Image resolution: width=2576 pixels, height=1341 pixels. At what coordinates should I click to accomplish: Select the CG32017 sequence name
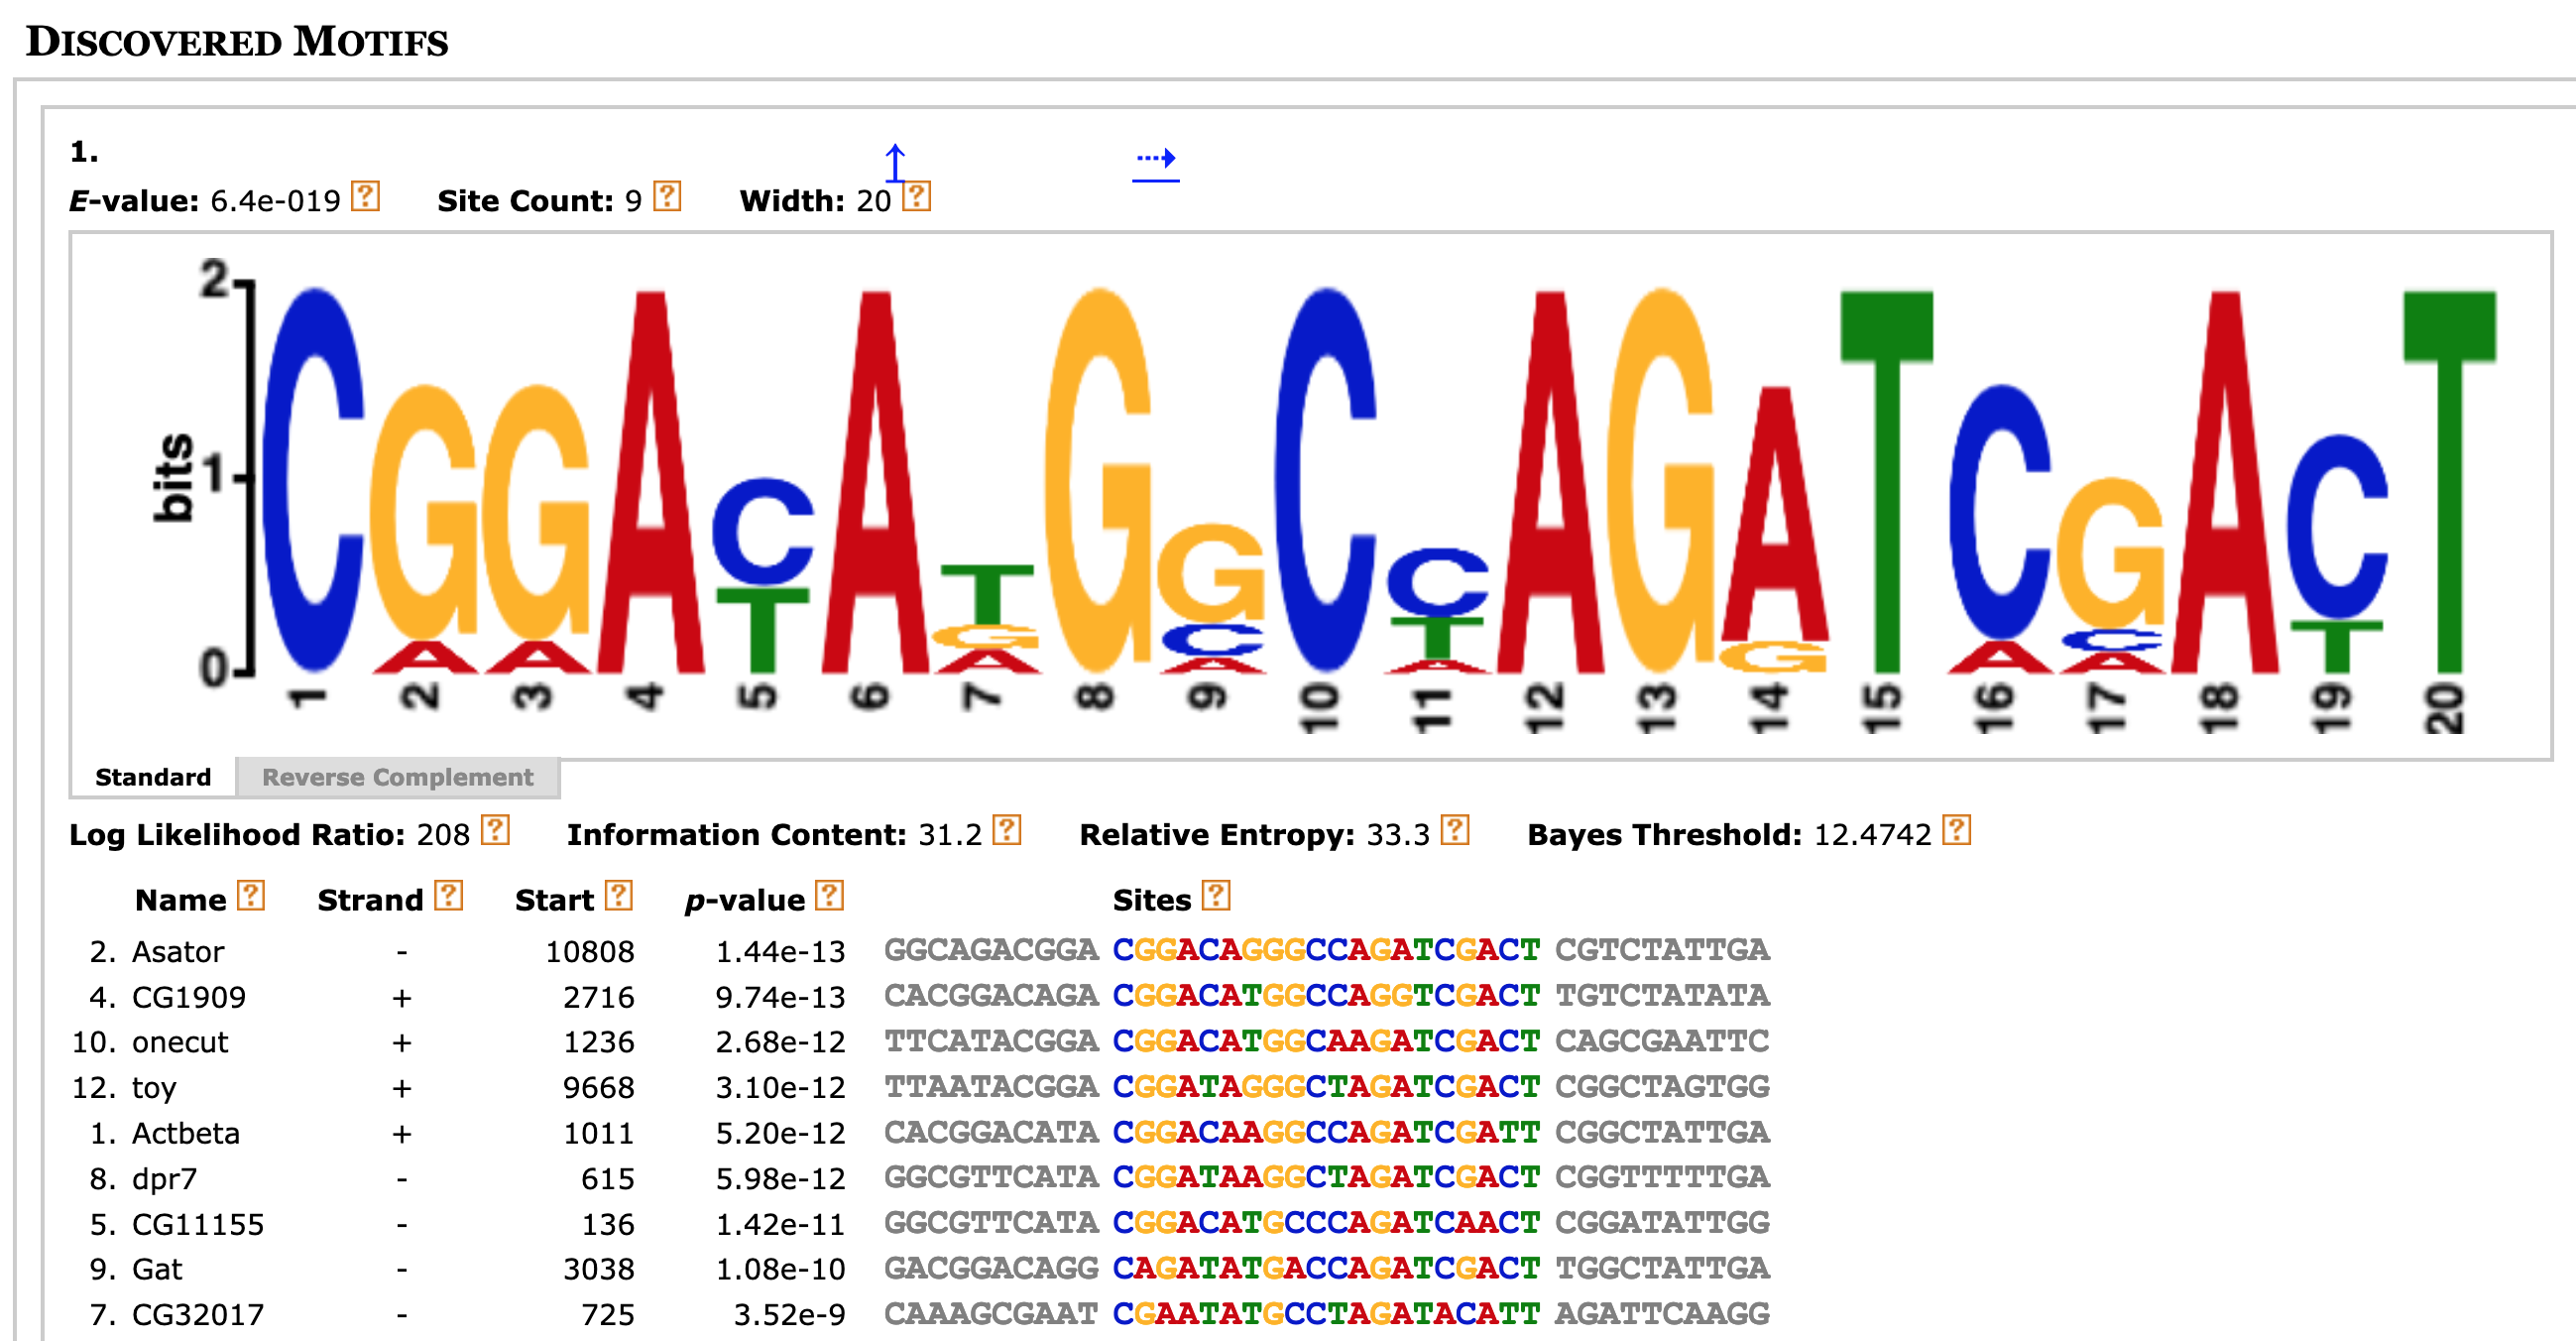(198, 1315)
